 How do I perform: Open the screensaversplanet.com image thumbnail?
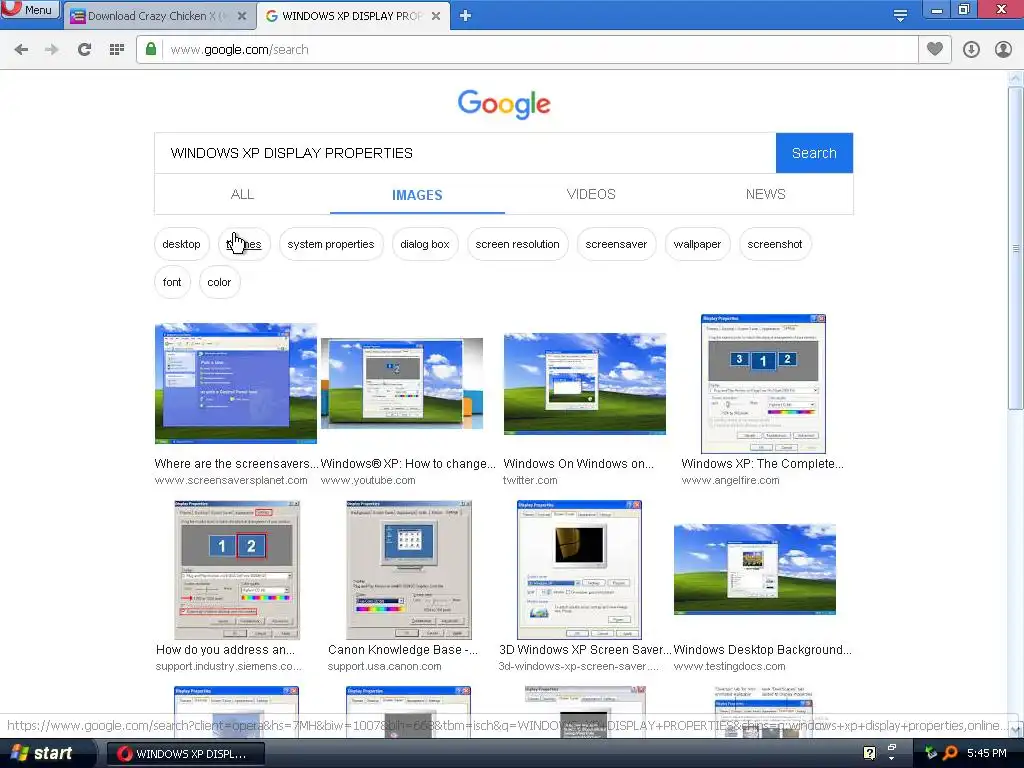coord(236,383)
